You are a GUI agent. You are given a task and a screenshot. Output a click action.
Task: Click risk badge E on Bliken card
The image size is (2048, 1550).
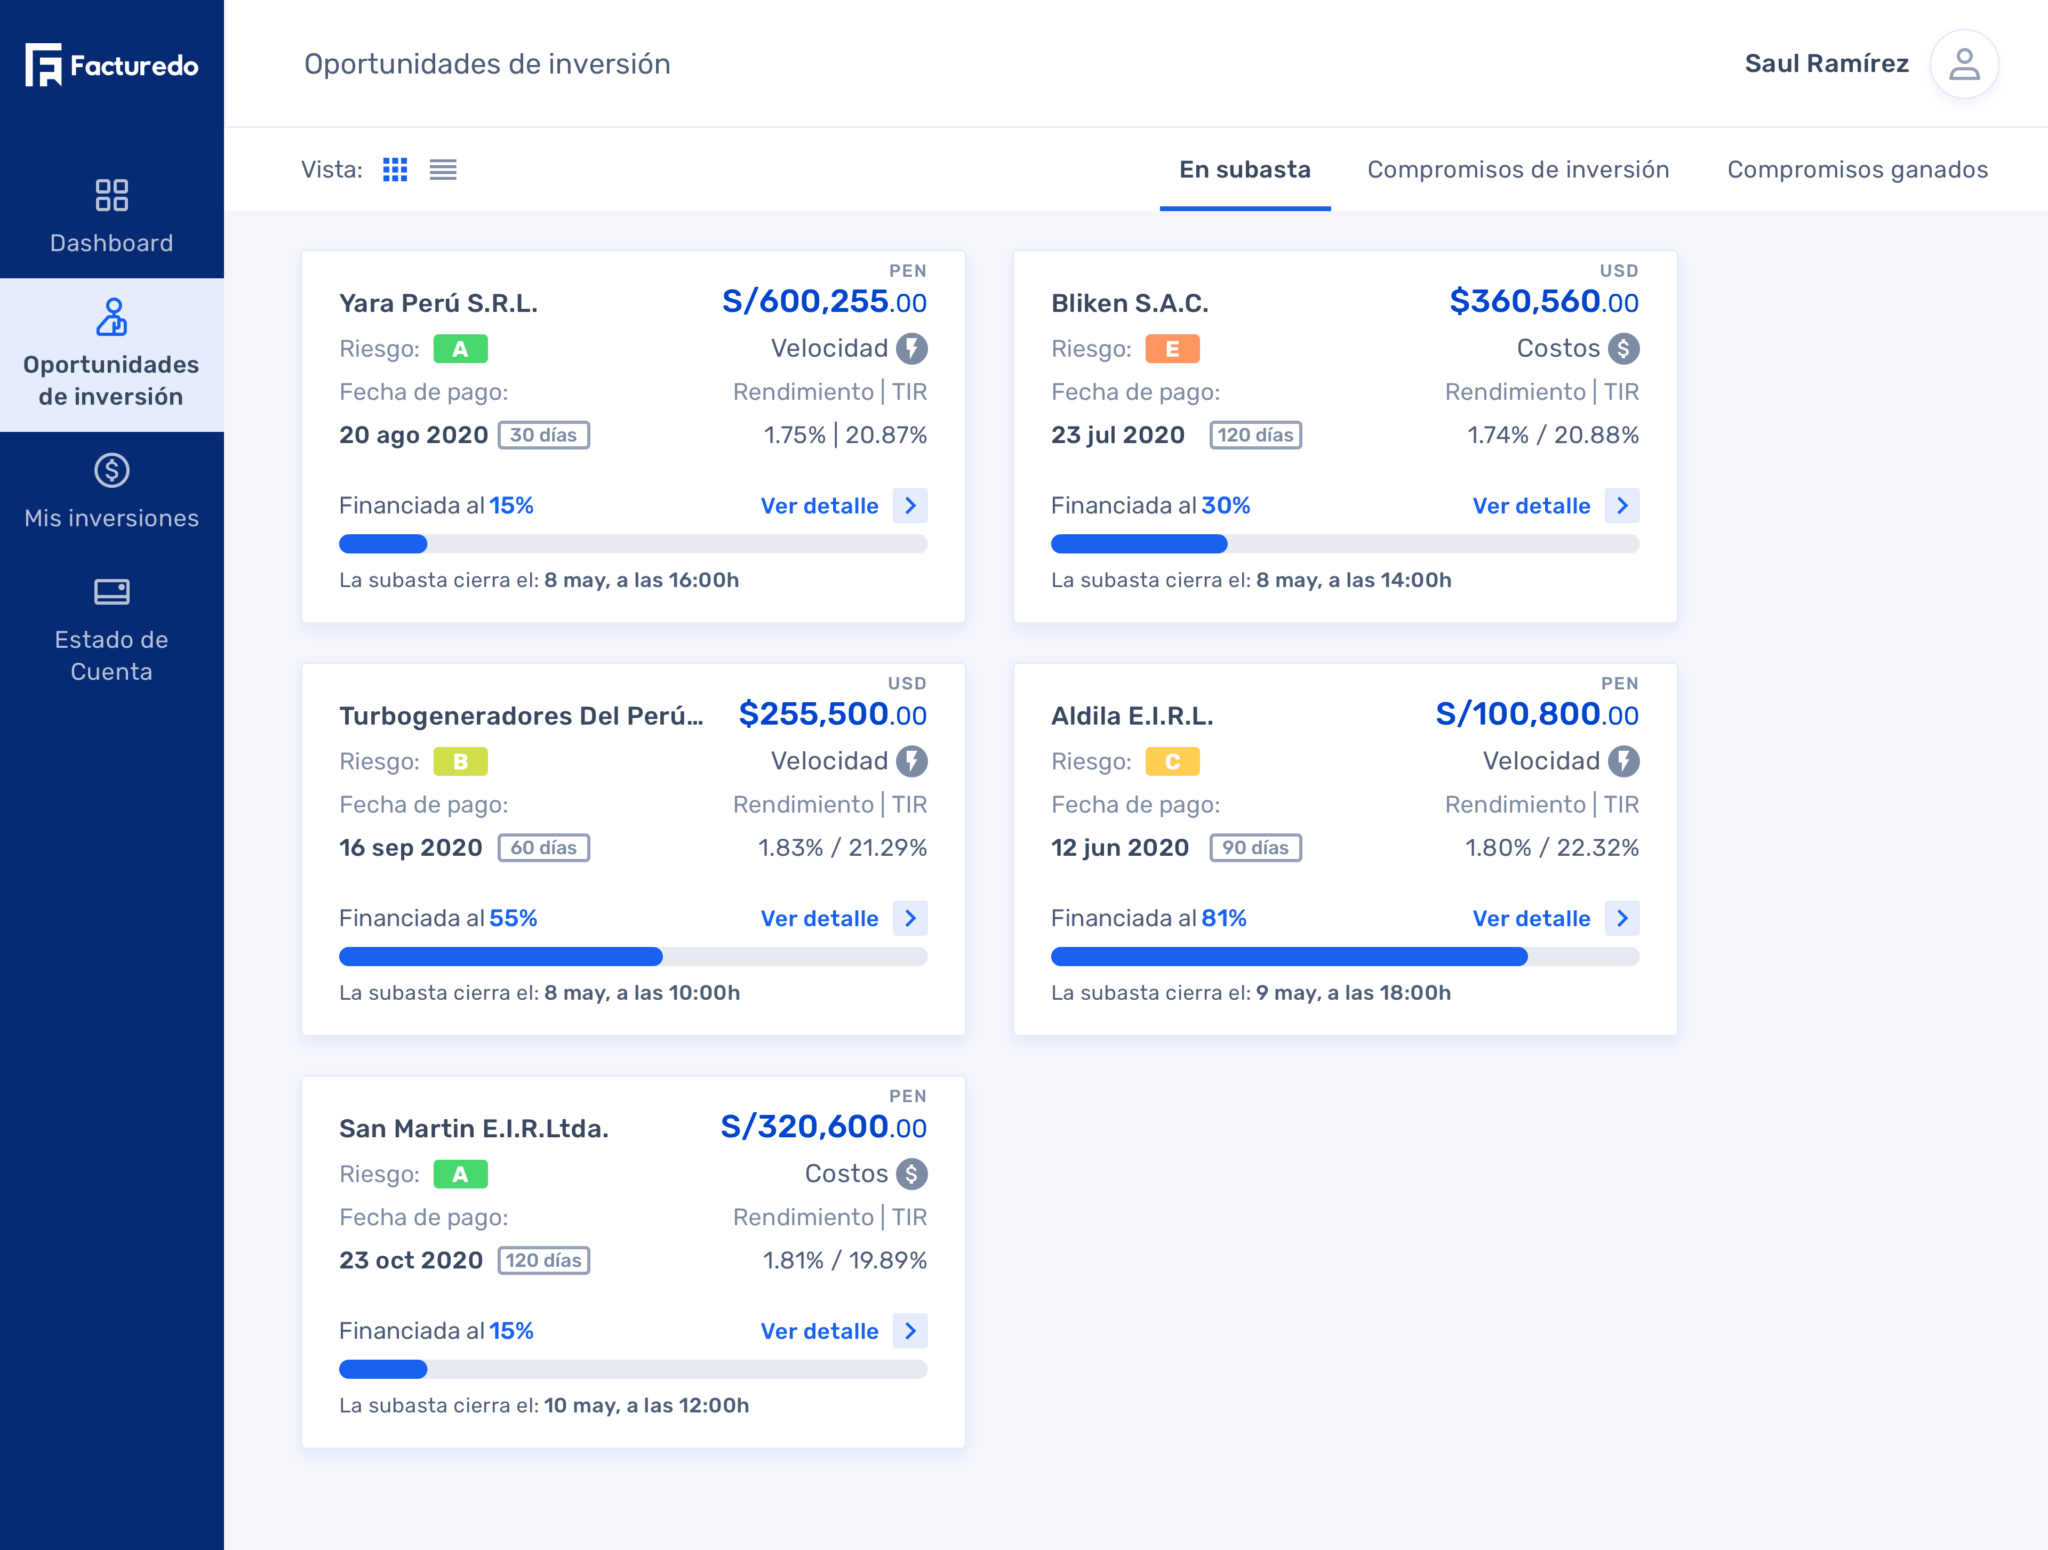(x=1172, y=349)
